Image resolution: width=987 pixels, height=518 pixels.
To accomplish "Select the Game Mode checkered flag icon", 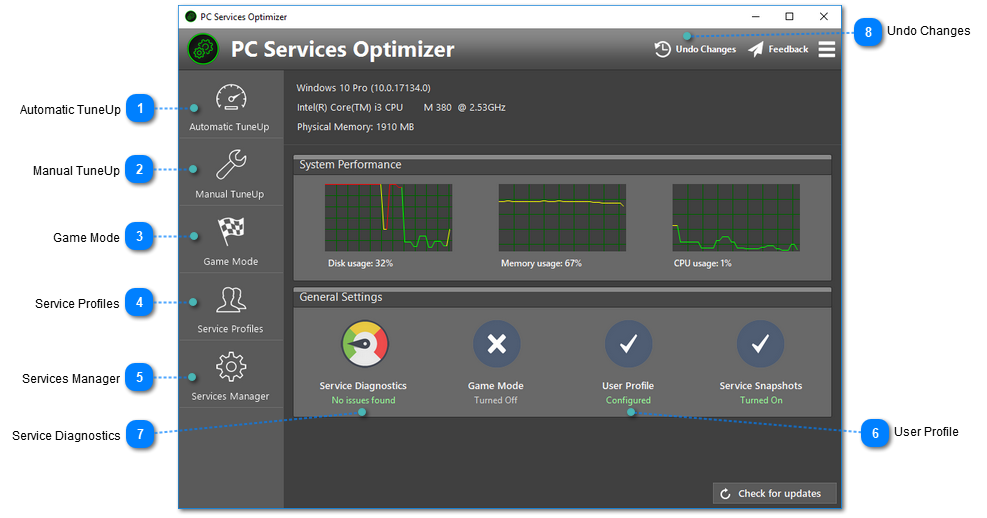I will click(231, 231).
